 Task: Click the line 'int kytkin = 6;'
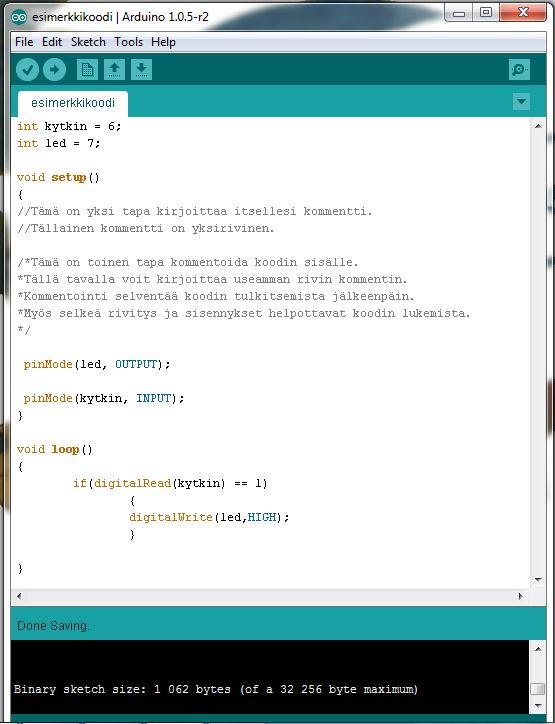[69, 126]
